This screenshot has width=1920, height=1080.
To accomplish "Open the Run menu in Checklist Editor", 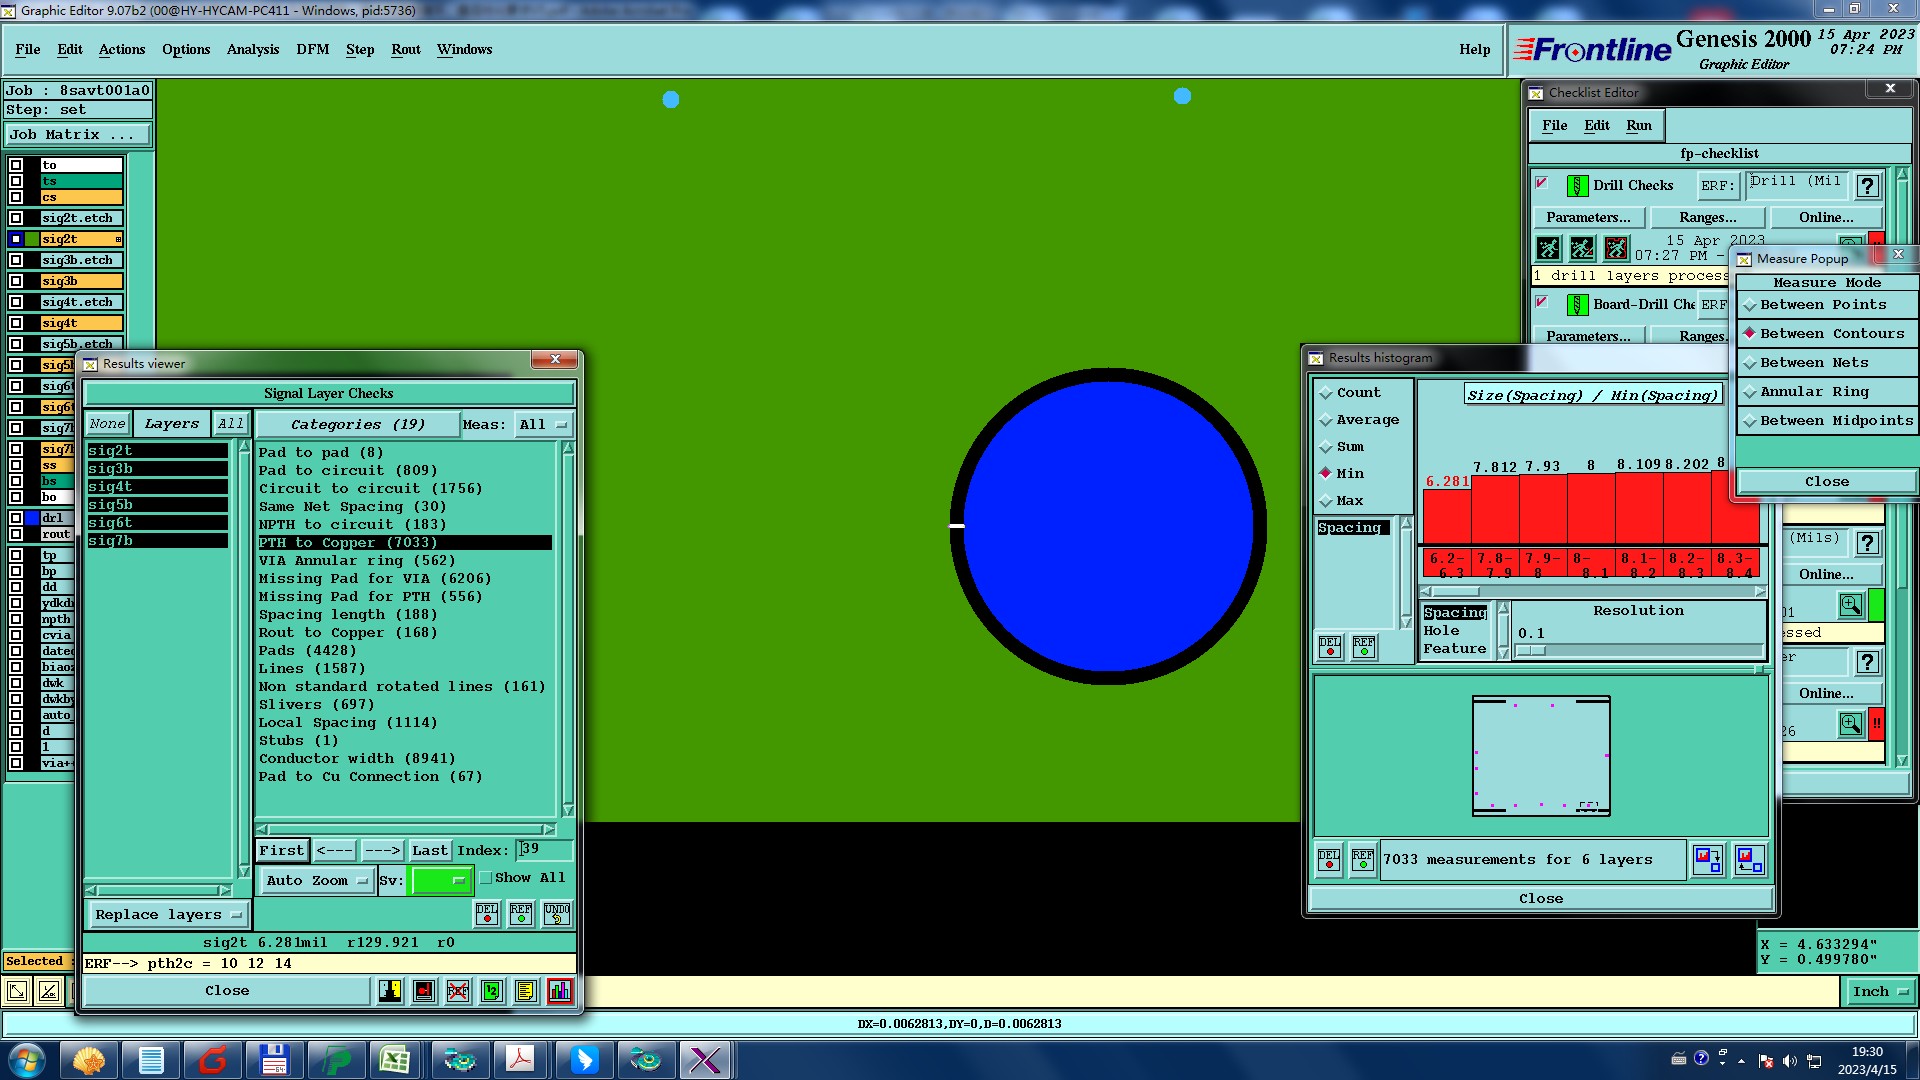I will tap(1638, 125).
